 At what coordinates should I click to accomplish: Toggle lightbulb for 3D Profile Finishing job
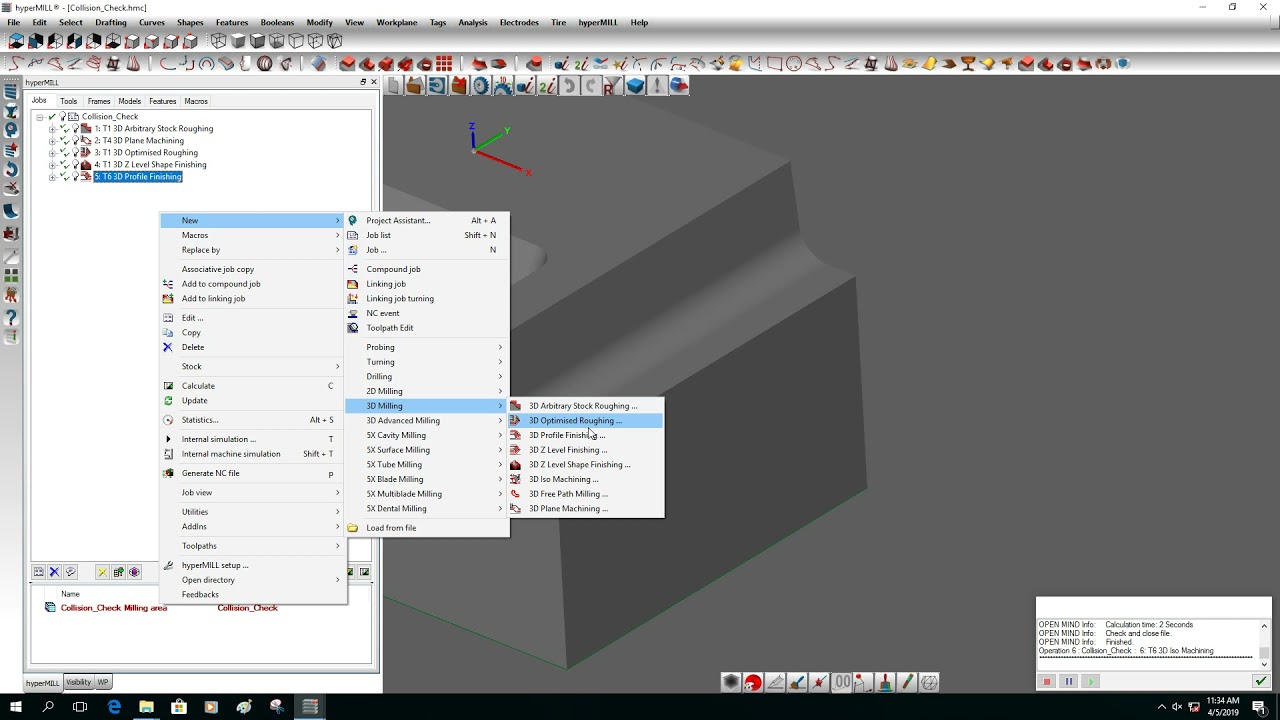pos(76,177)
